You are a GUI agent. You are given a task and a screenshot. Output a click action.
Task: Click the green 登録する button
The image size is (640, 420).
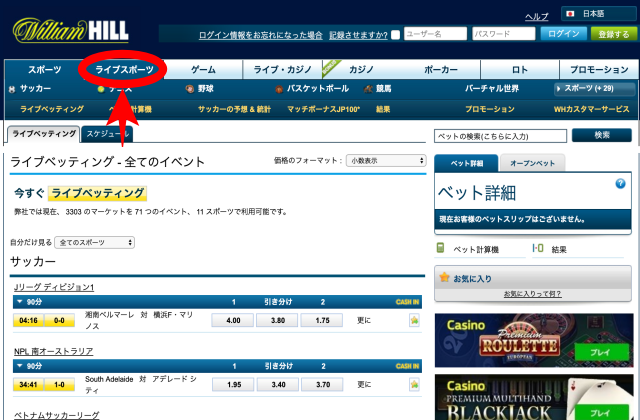[612, 34]
